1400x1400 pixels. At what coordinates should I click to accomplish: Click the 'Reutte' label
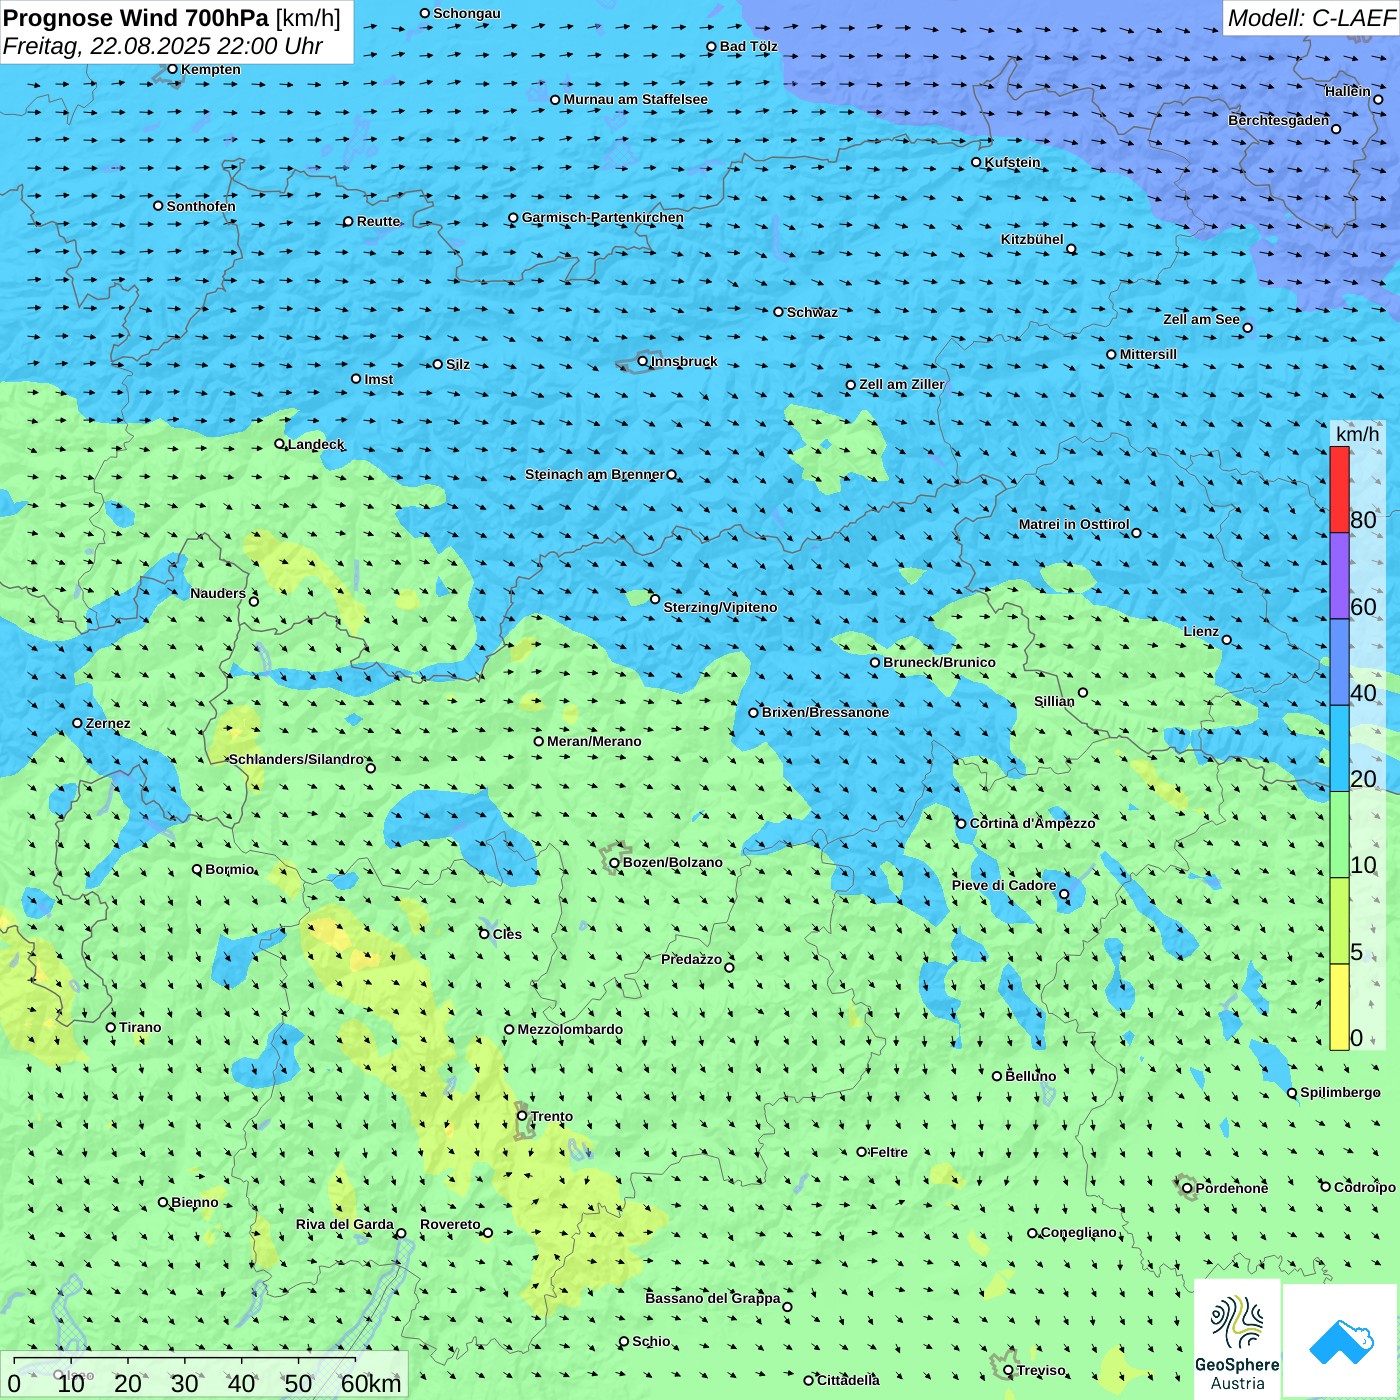378,221
